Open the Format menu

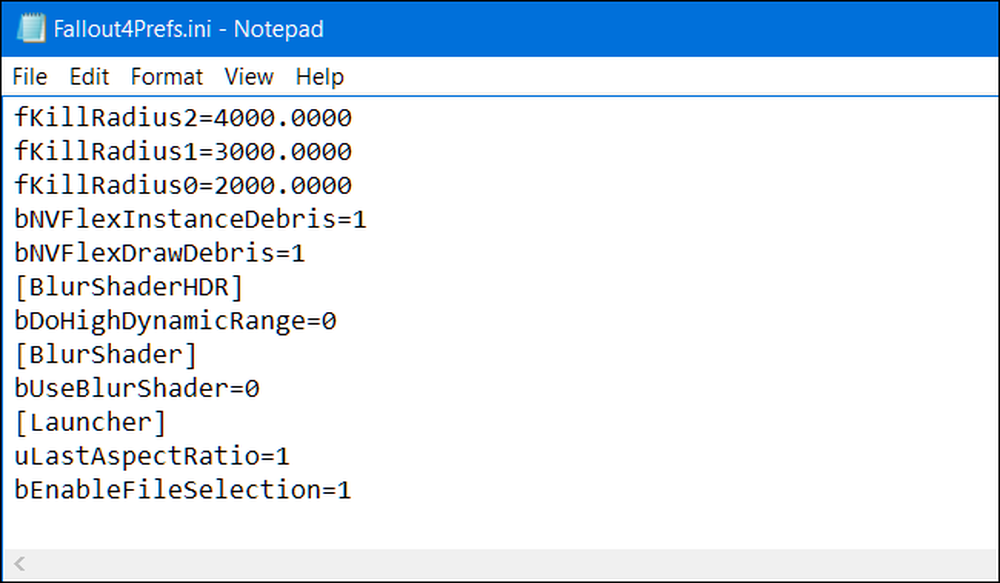click(166, 77)
